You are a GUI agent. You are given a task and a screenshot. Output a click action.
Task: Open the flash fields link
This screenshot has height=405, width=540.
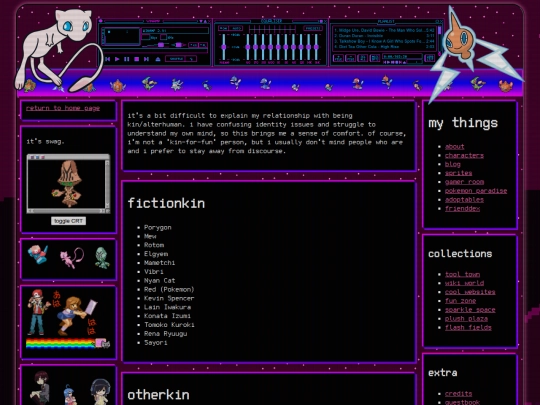point(468,327)
